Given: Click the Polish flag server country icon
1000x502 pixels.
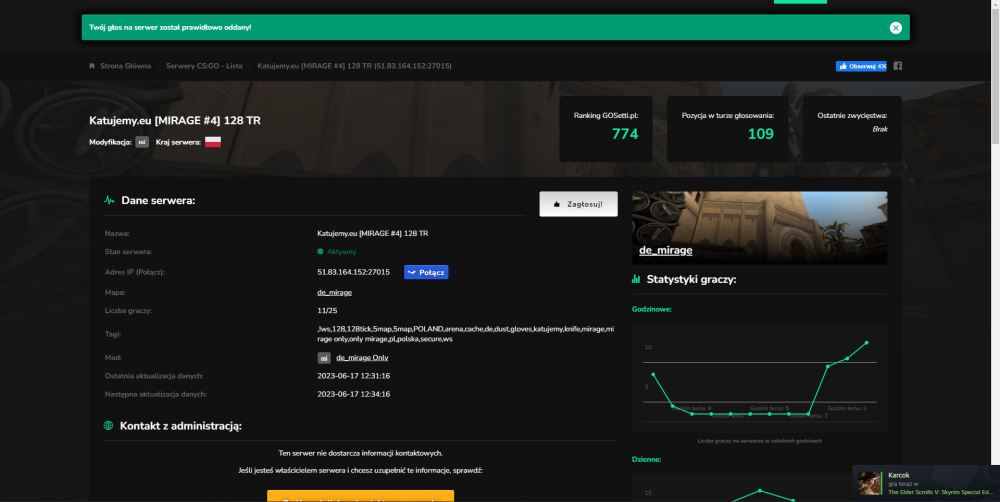Looking at the screenshot, I should click(213, 142).
